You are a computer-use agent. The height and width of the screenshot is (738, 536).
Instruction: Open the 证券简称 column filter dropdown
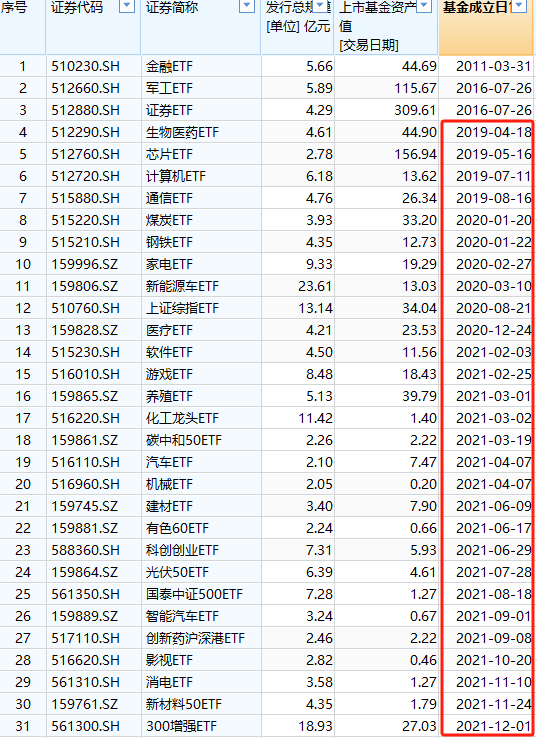point(247,6)
